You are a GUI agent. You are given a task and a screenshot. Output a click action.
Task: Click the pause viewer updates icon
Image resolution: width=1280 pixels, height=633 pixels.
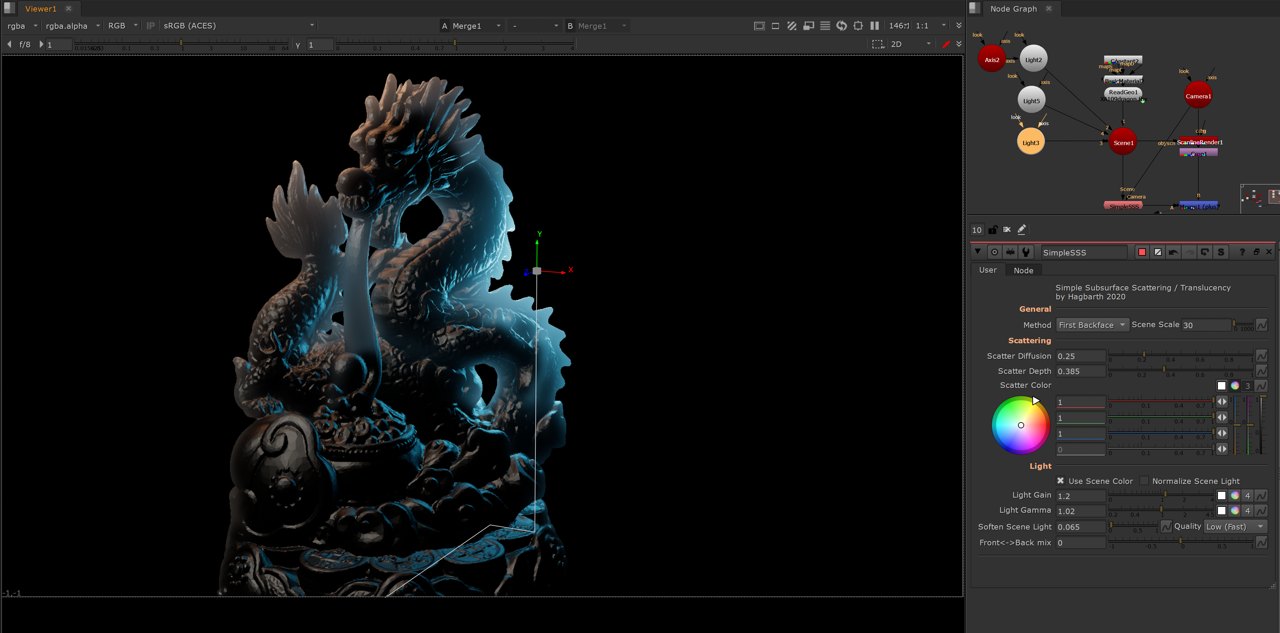[x=875, y=25]
